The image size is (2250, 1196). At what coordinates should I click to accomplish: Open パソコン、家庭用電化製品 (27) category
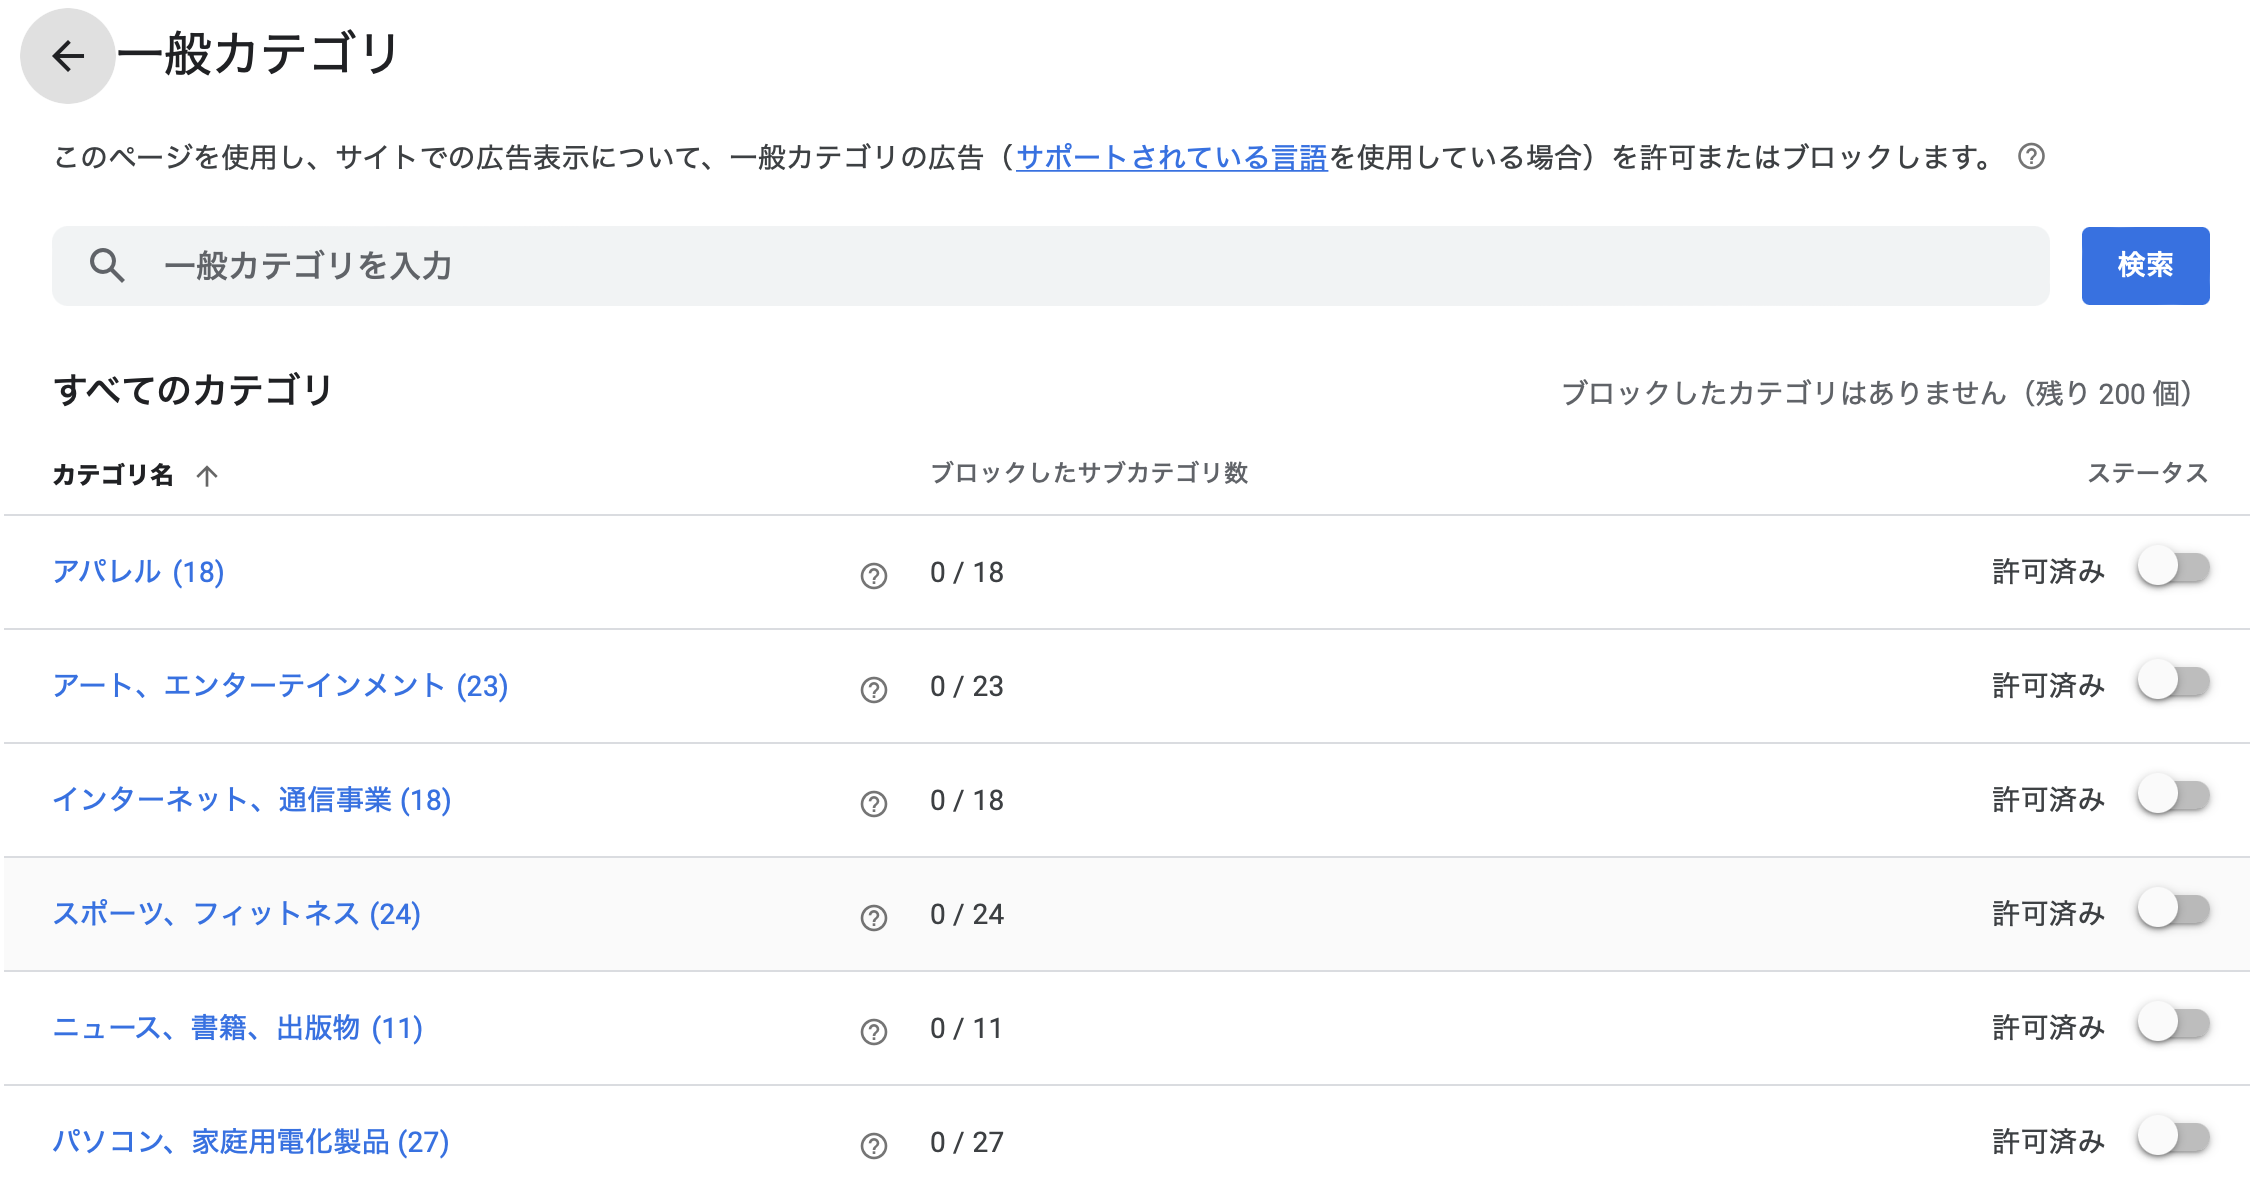[x=251, y=1142]
